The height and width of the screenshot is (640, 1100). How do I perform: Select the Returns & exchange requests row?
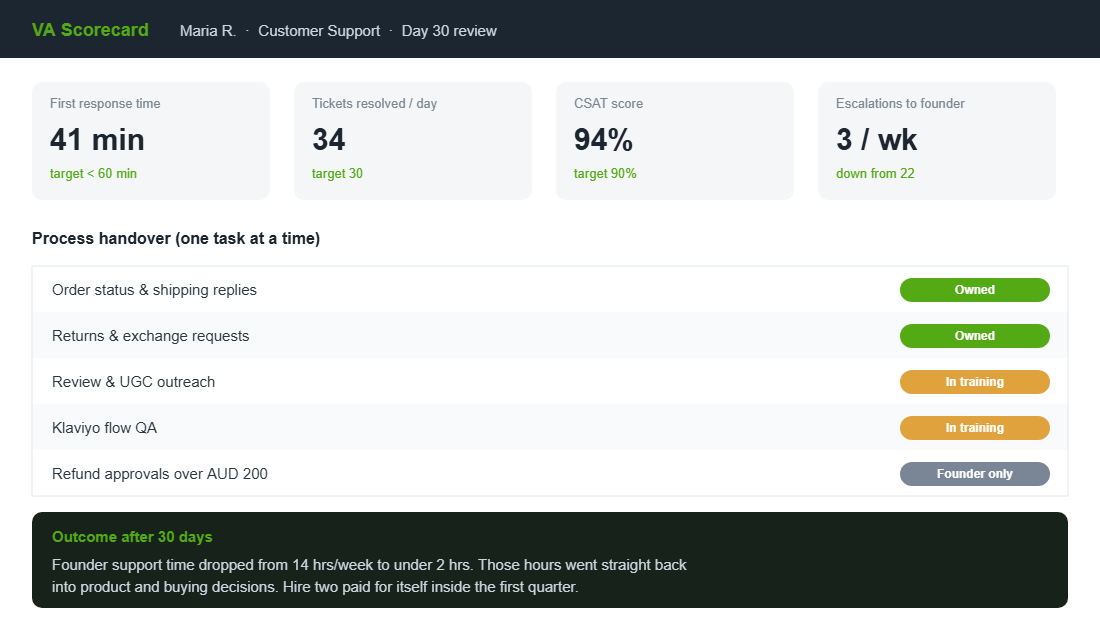(550, 335)
